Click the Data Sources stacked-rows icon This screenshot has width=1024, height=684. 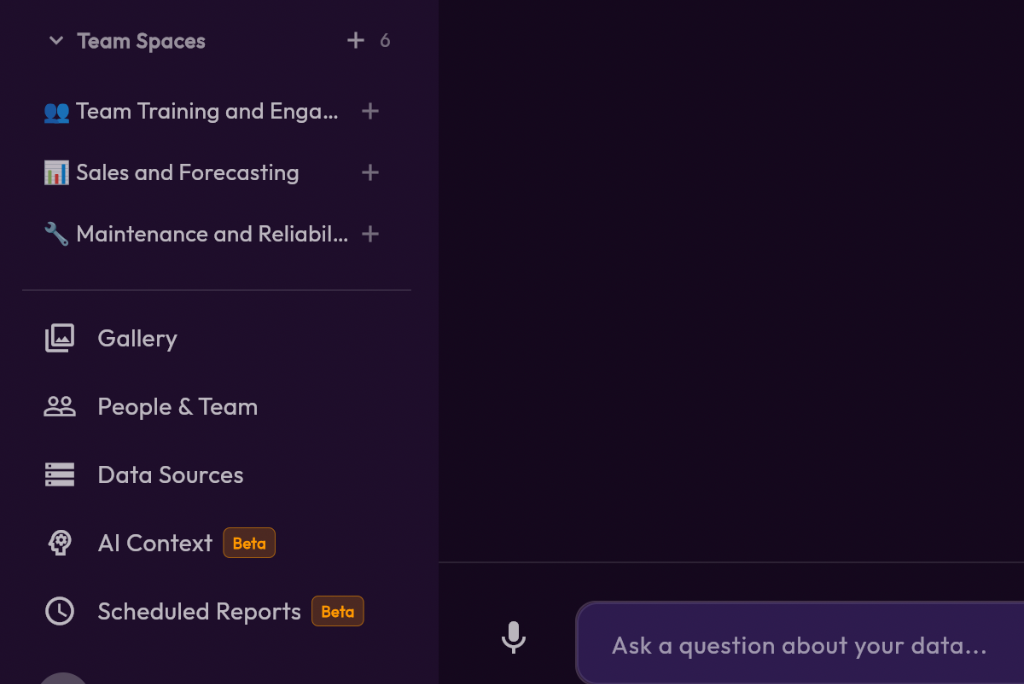tap(60, 475)
